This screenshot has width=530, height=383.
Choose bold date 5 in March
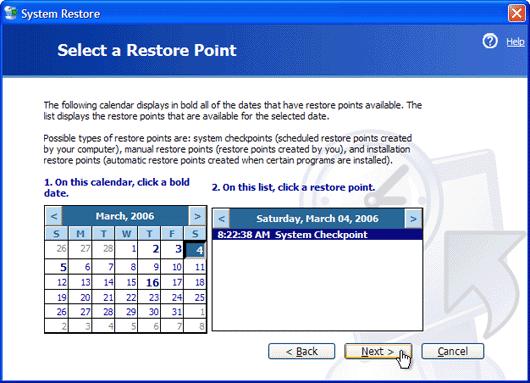[x=57, y=267]
